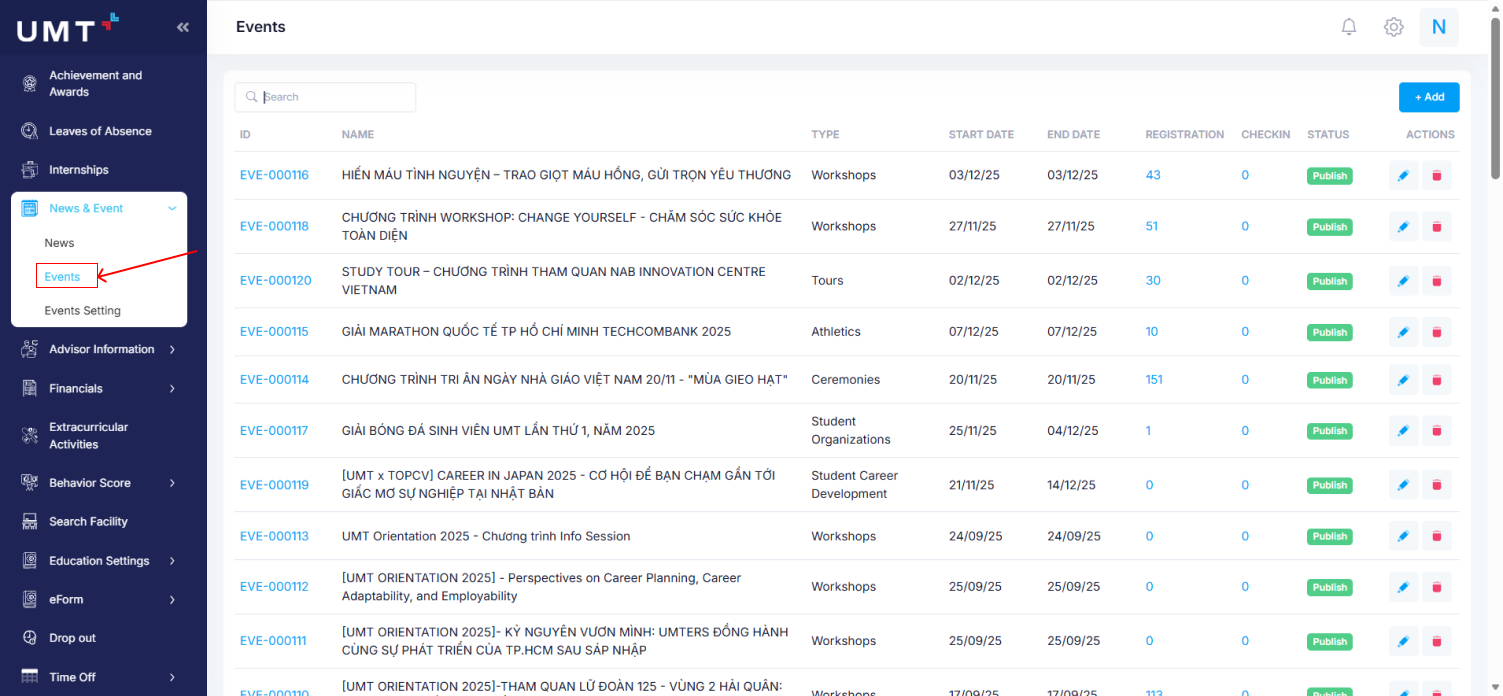
Task: Open event link EVE-000120
Action: click(x=275, y=281)
